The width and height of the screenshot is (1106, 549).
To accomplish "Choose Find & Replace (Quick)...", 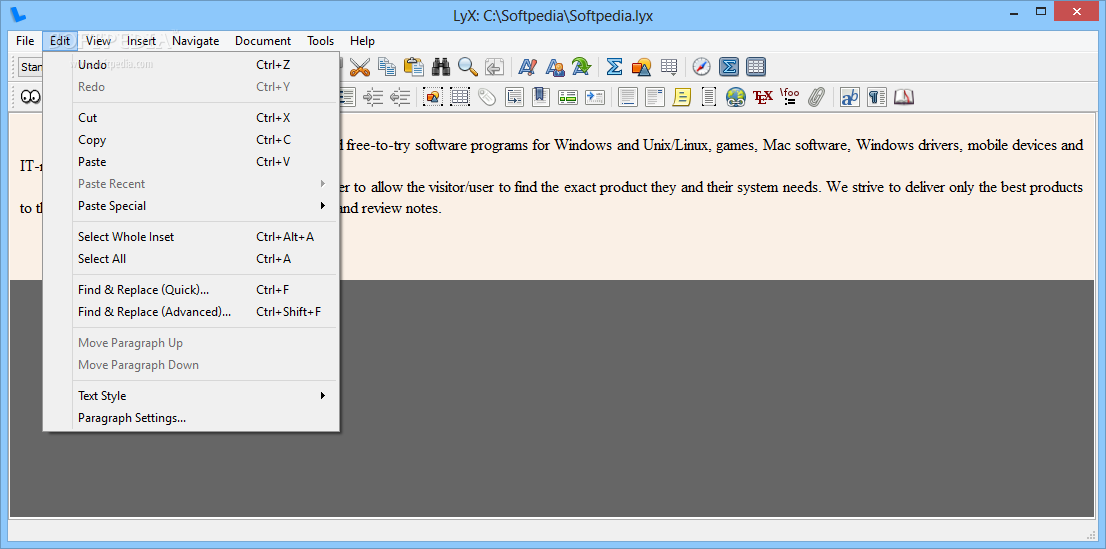I will 191,290.
